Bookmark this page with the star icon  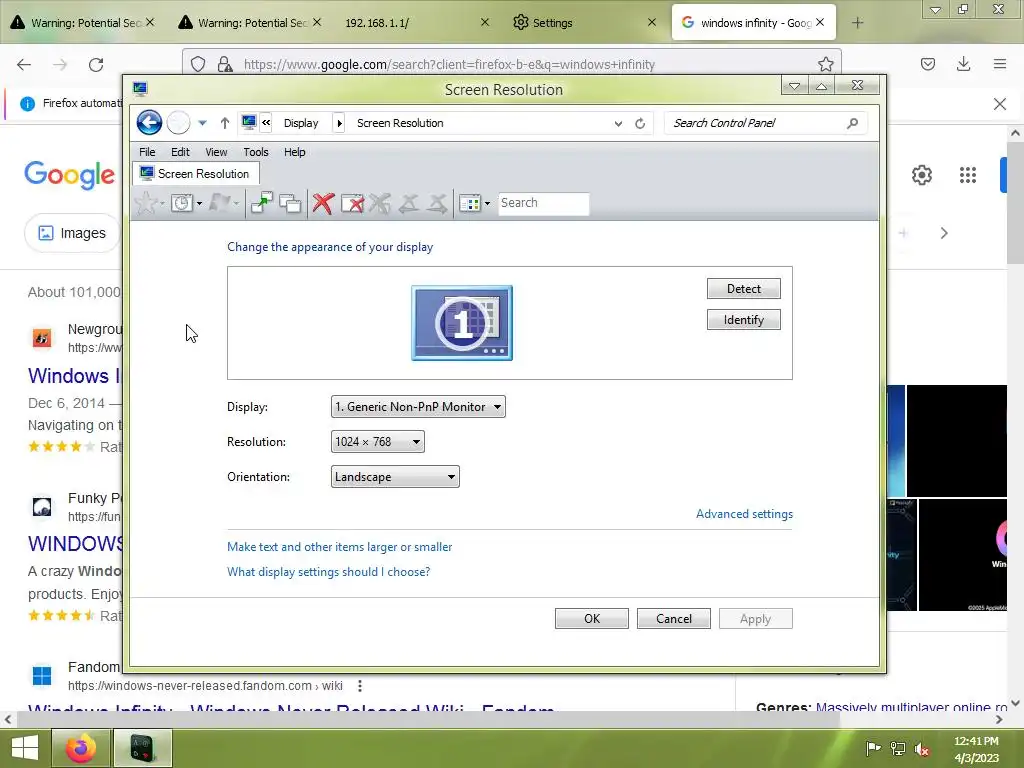coord(825,64)
